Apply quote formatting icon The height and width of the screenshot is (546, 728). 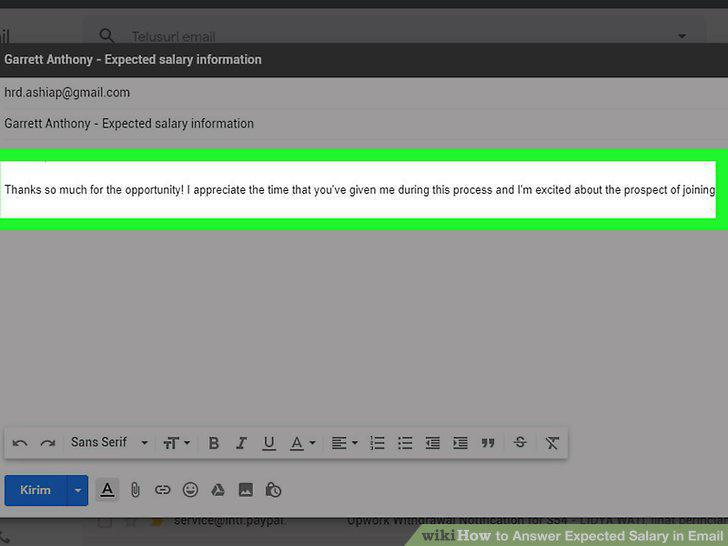click(x=488, y=443)
